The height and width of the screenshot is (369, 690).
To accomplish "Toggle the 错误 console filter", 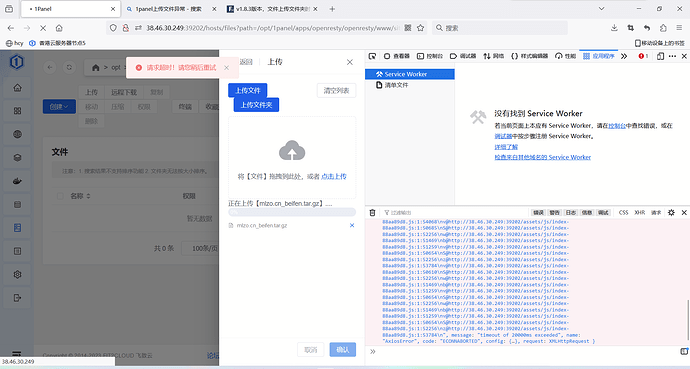I will point(538,212).
